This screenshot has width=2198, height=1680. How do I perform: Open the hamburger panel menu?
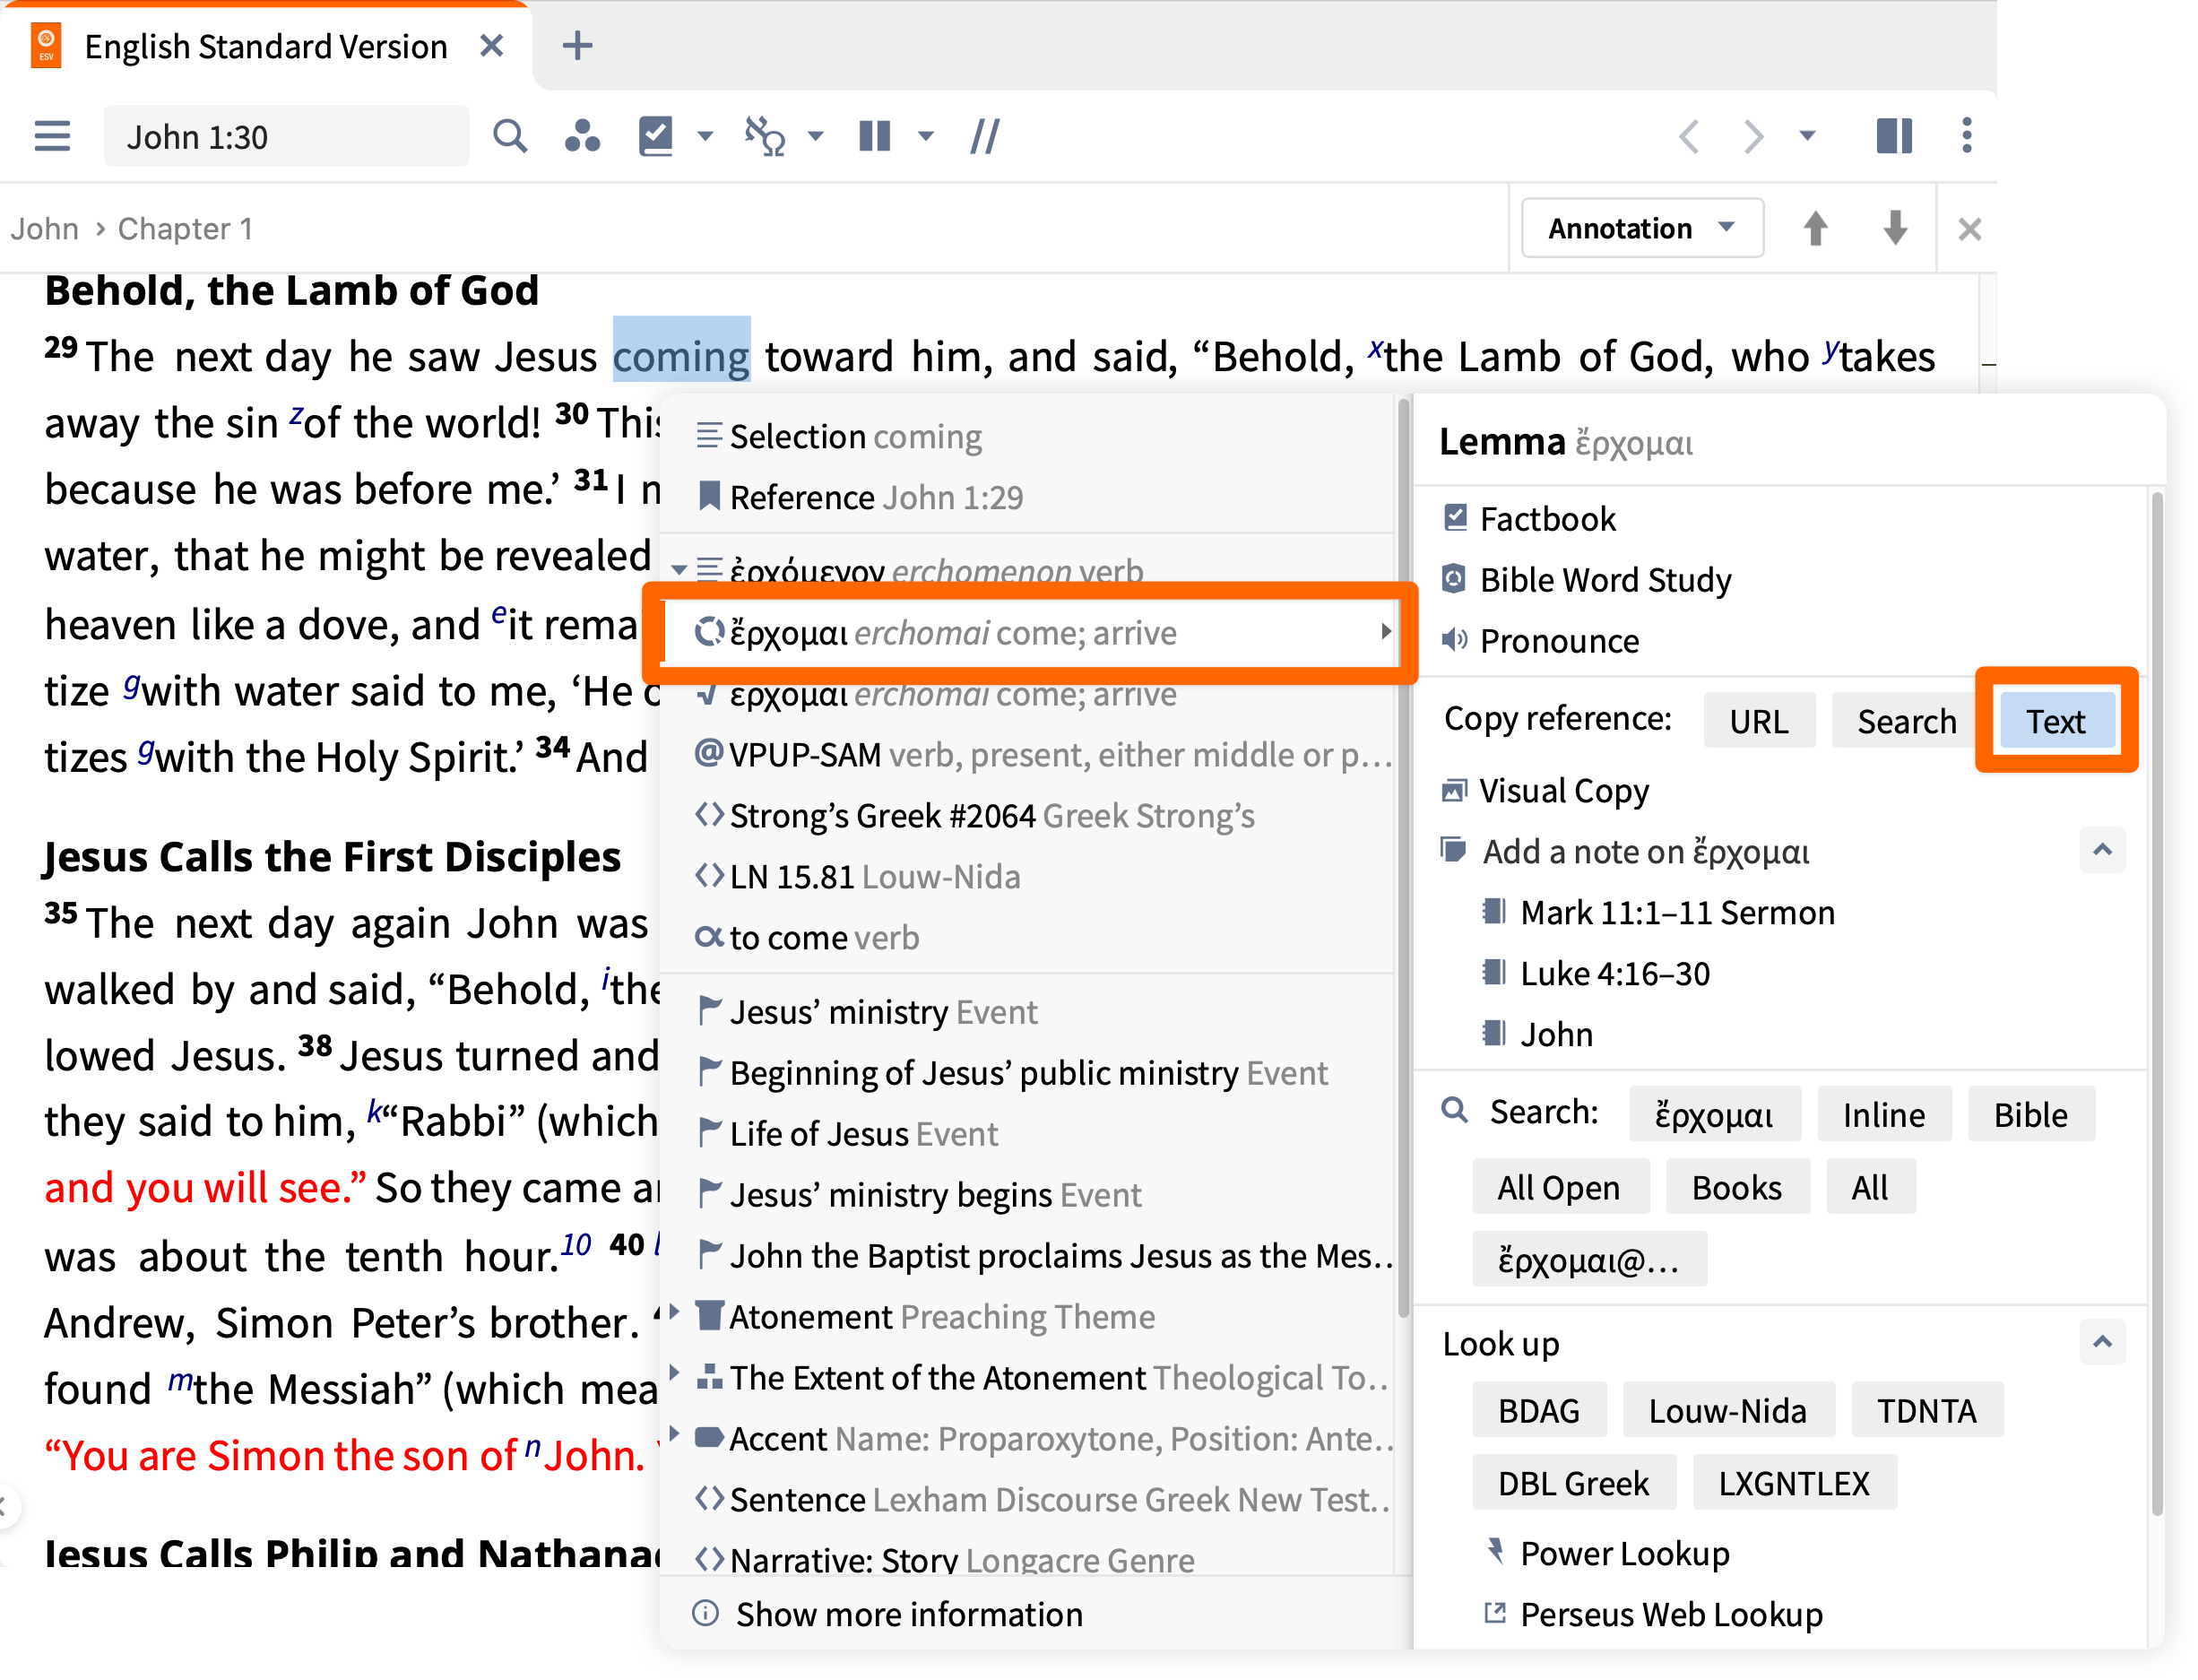coord(52,136)
